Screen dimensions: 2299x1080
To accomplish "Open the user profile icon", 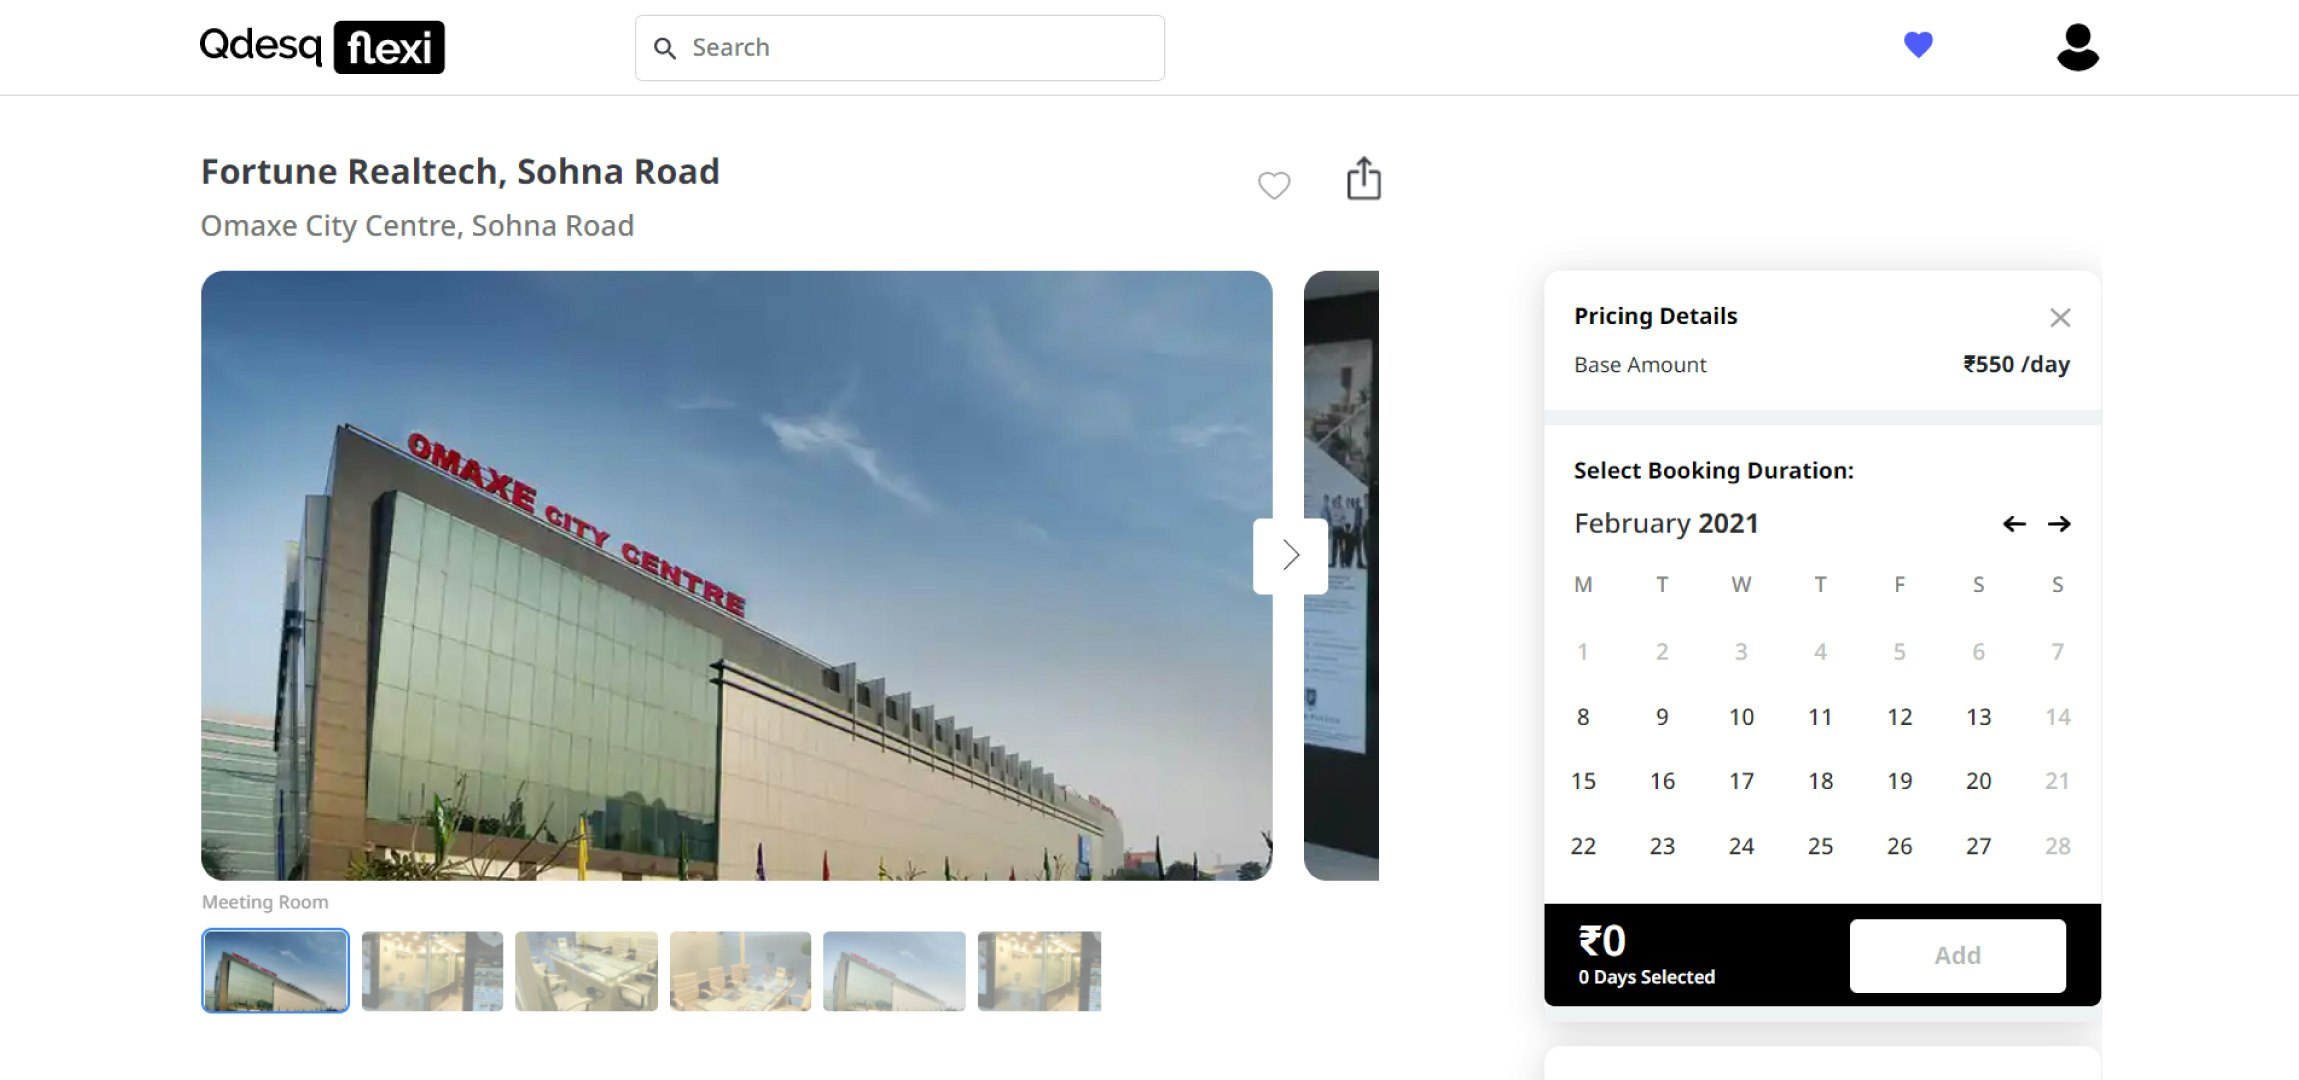I will 2077,47.
